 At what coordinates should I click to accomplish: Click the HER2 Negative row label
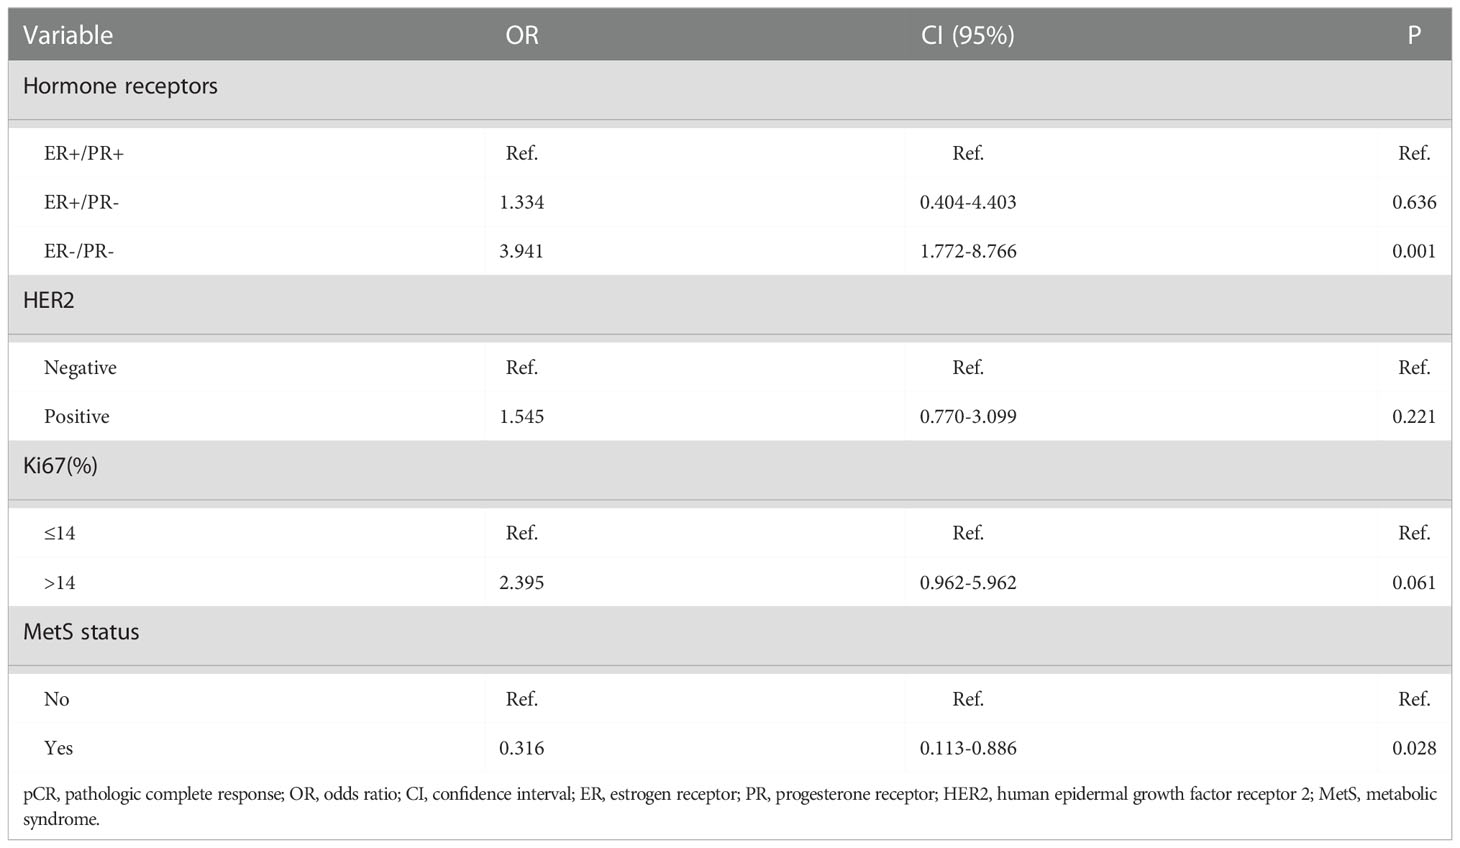(x=80, y=368)
